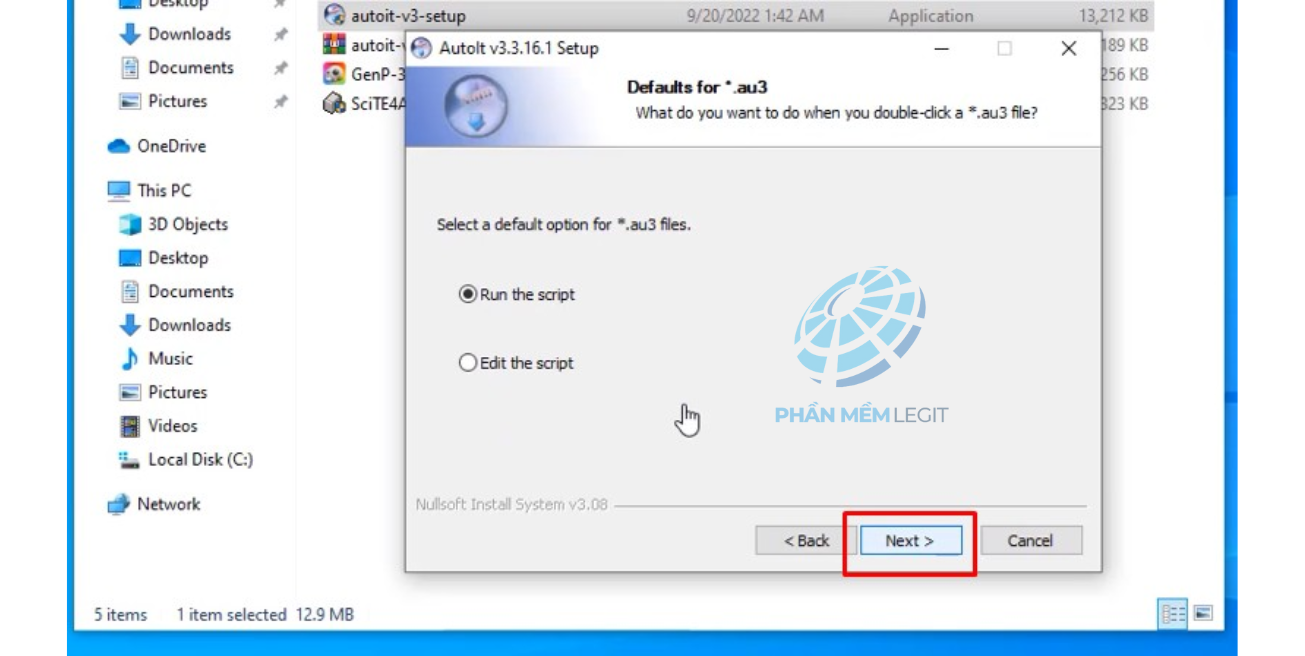Click the Back button in setup
This screenshot has width=1305, height=656.
tap(806, 541)
